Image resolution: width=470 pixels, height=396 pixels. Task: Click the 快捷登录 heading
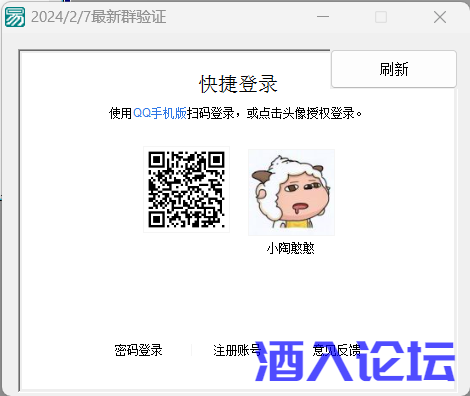(x=238, y=84)
